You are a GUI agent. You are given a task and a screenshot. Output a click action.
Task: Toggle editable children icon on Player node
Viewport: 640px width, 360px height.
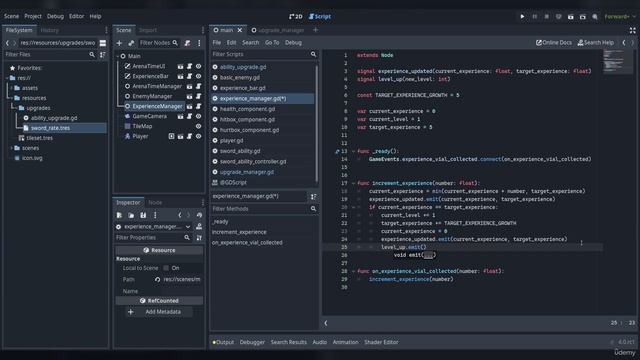pyautogui.click(x=171, y=136)
